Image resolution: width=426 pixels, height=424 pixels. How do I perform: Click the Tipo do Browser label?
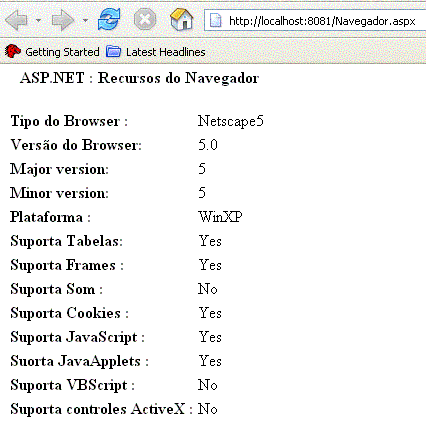[69, 121]
